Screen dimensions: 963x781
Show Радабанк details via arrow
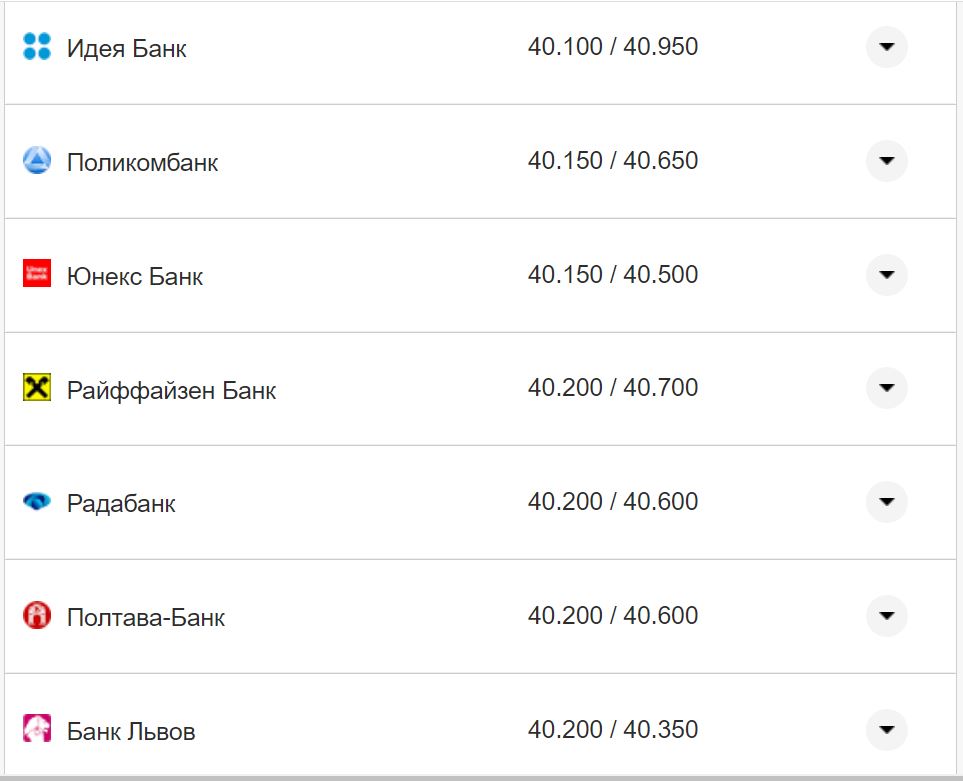click(886, 502)
